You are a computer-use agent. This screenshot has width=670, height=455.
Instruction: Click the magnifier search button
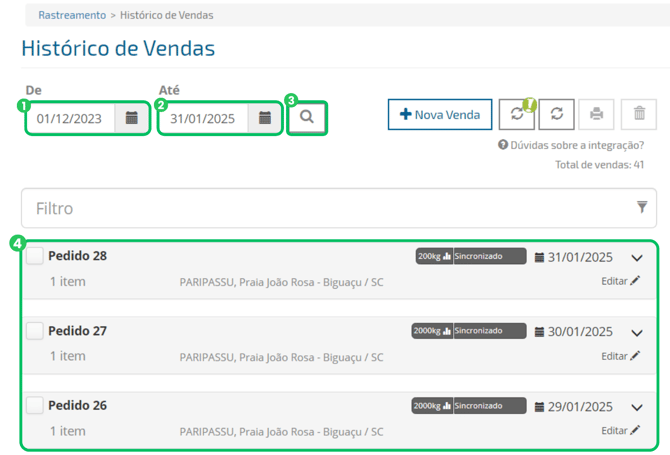pyautogui.click(x=307, y=117)
